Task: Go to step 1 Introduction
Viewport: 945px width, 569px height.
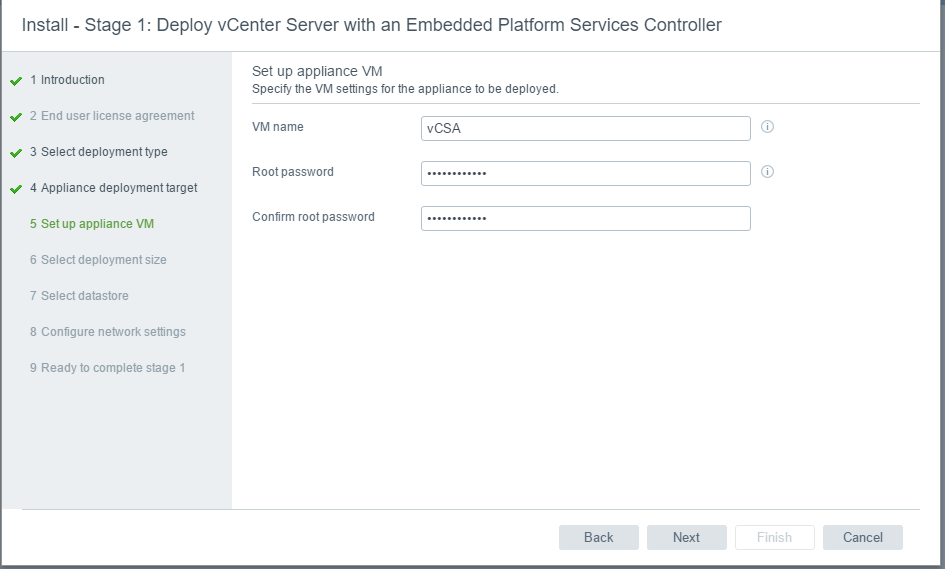Action: tap(67, 80)
